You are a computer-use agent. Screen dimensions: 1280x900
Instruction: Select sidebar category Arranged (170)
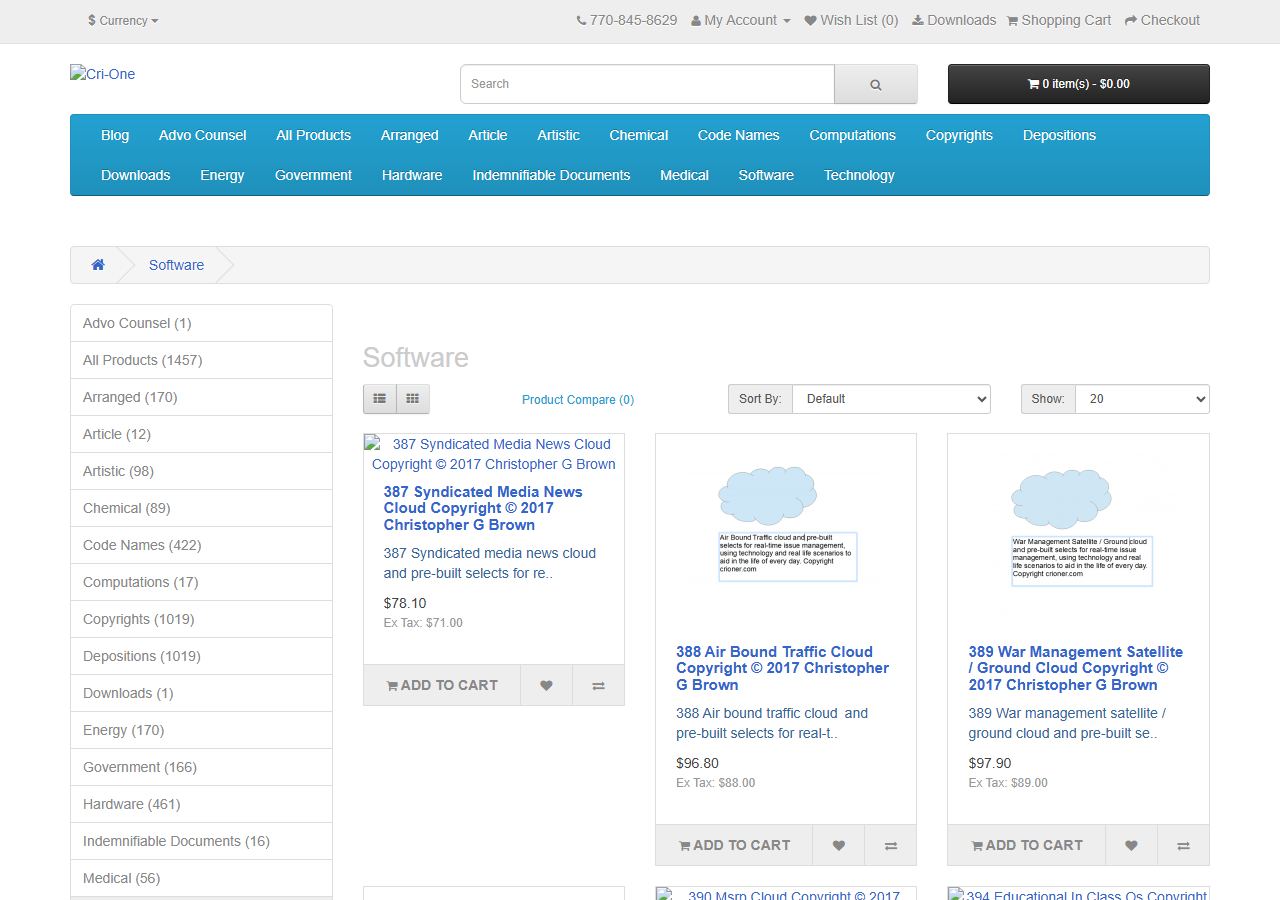[x=201, y=397]
